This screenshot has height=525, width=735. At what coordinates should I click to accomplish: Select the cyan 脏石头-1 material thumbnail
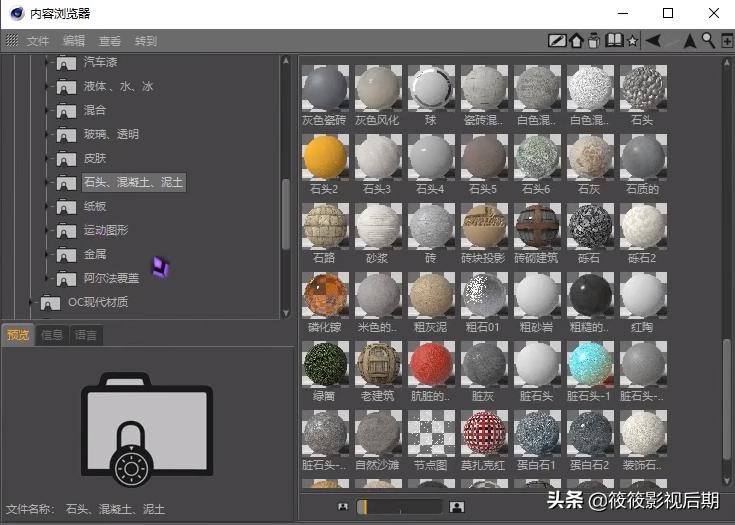click(x=590, y=364)
